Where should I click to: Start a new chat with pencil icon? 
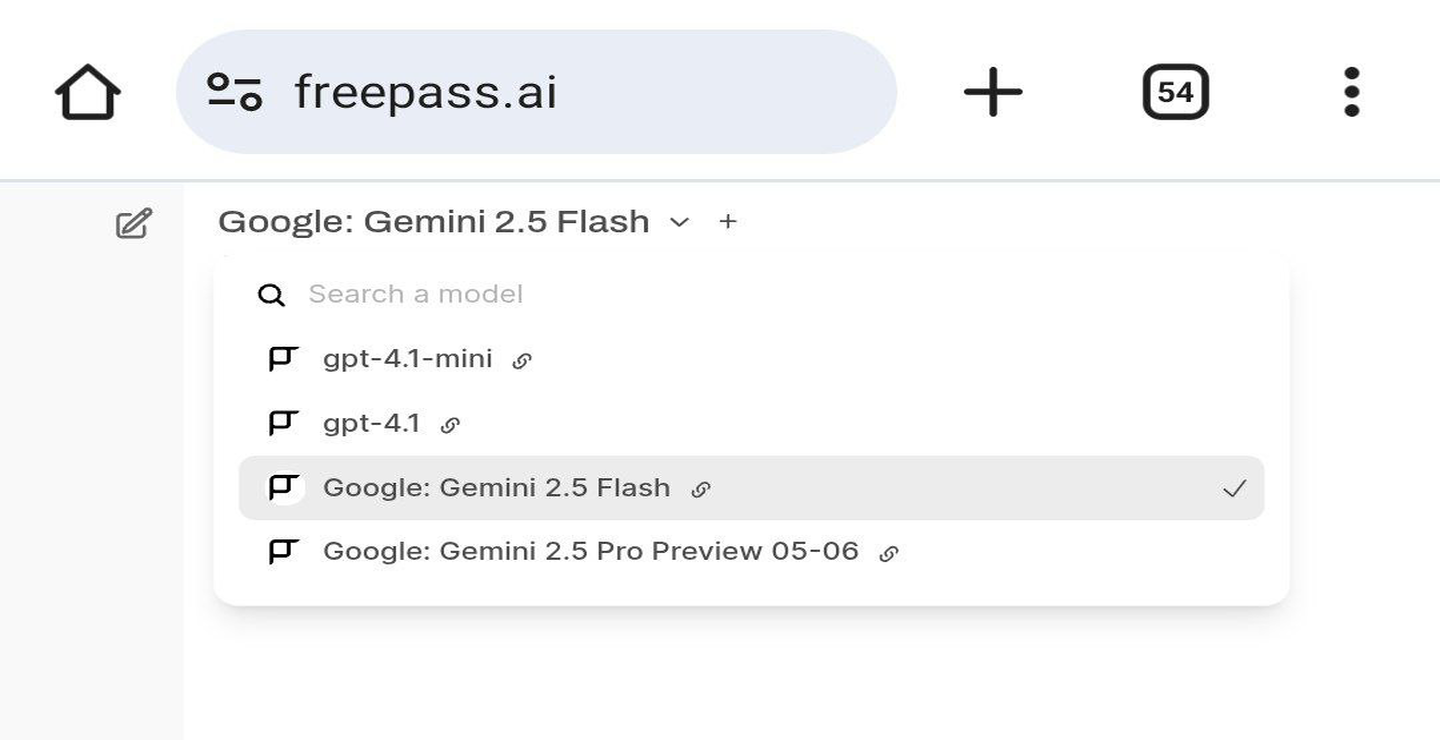(x=134, y=223)
